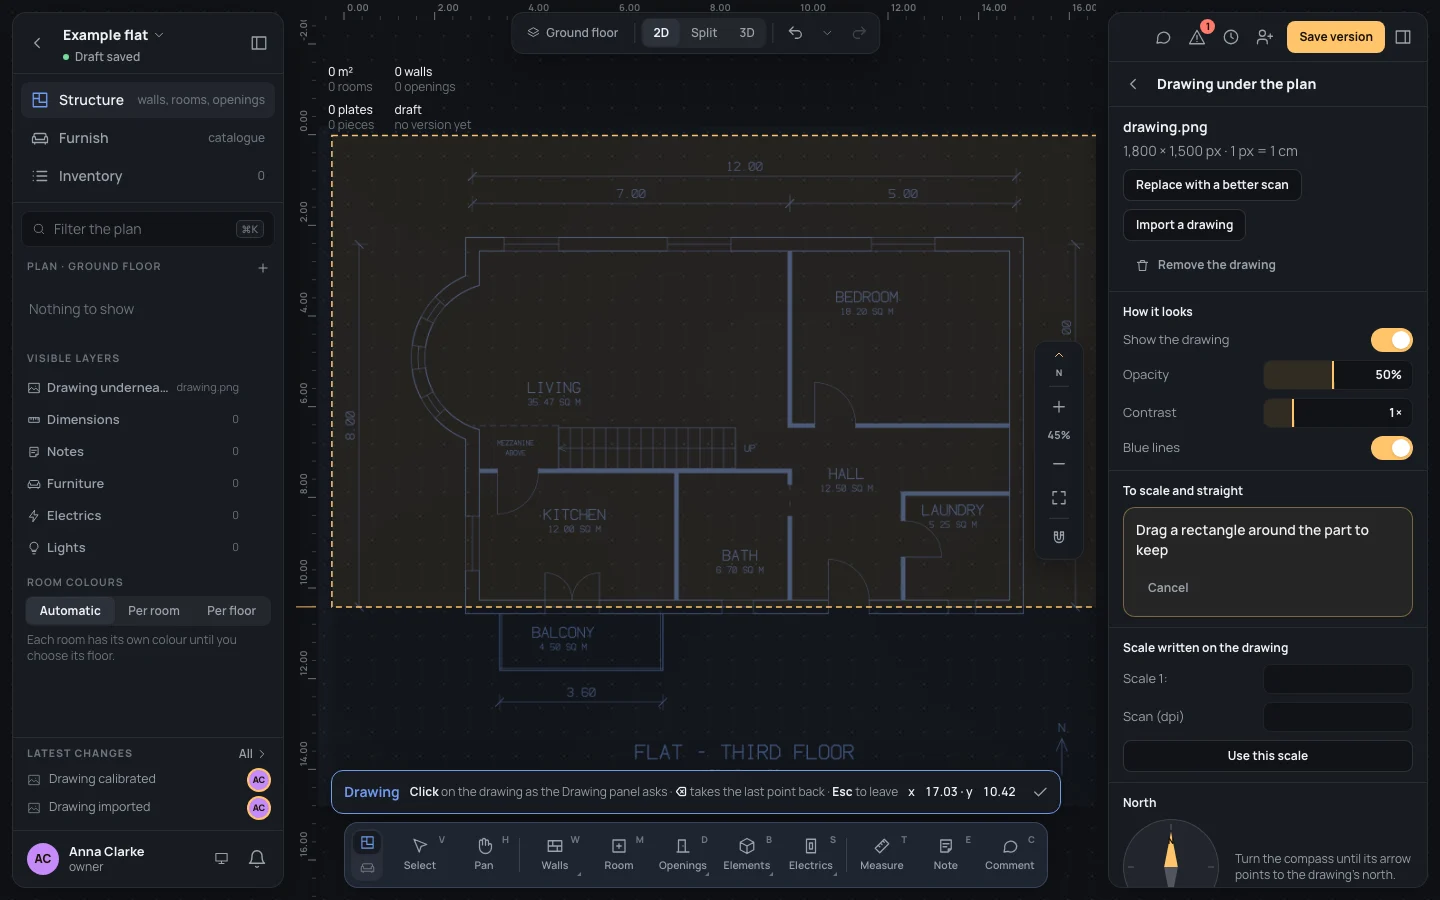
Task: Expand All latest changes
Action: tap(252, 754)
